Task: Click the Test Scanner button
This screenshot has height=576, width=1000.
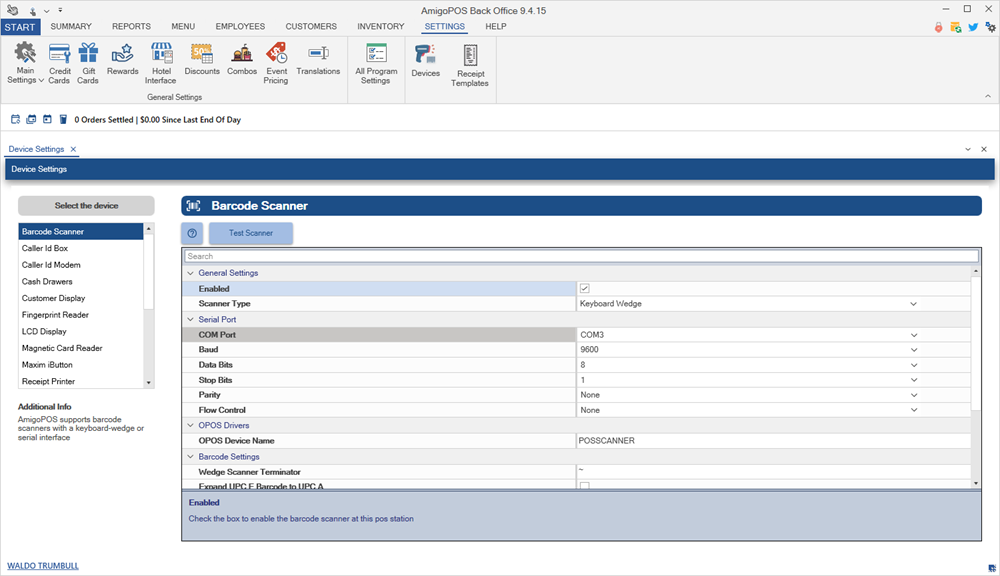Action: (x=251, y=233)
